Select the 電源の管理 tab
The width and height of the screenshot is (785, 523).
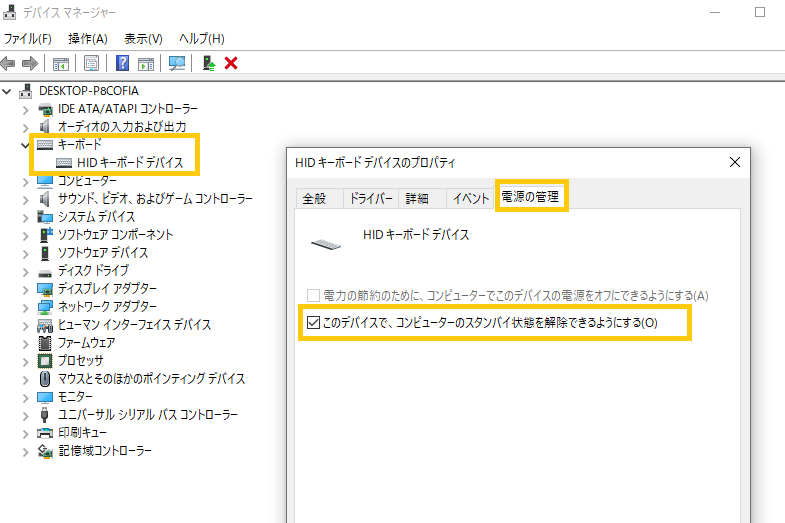point(530,197)
